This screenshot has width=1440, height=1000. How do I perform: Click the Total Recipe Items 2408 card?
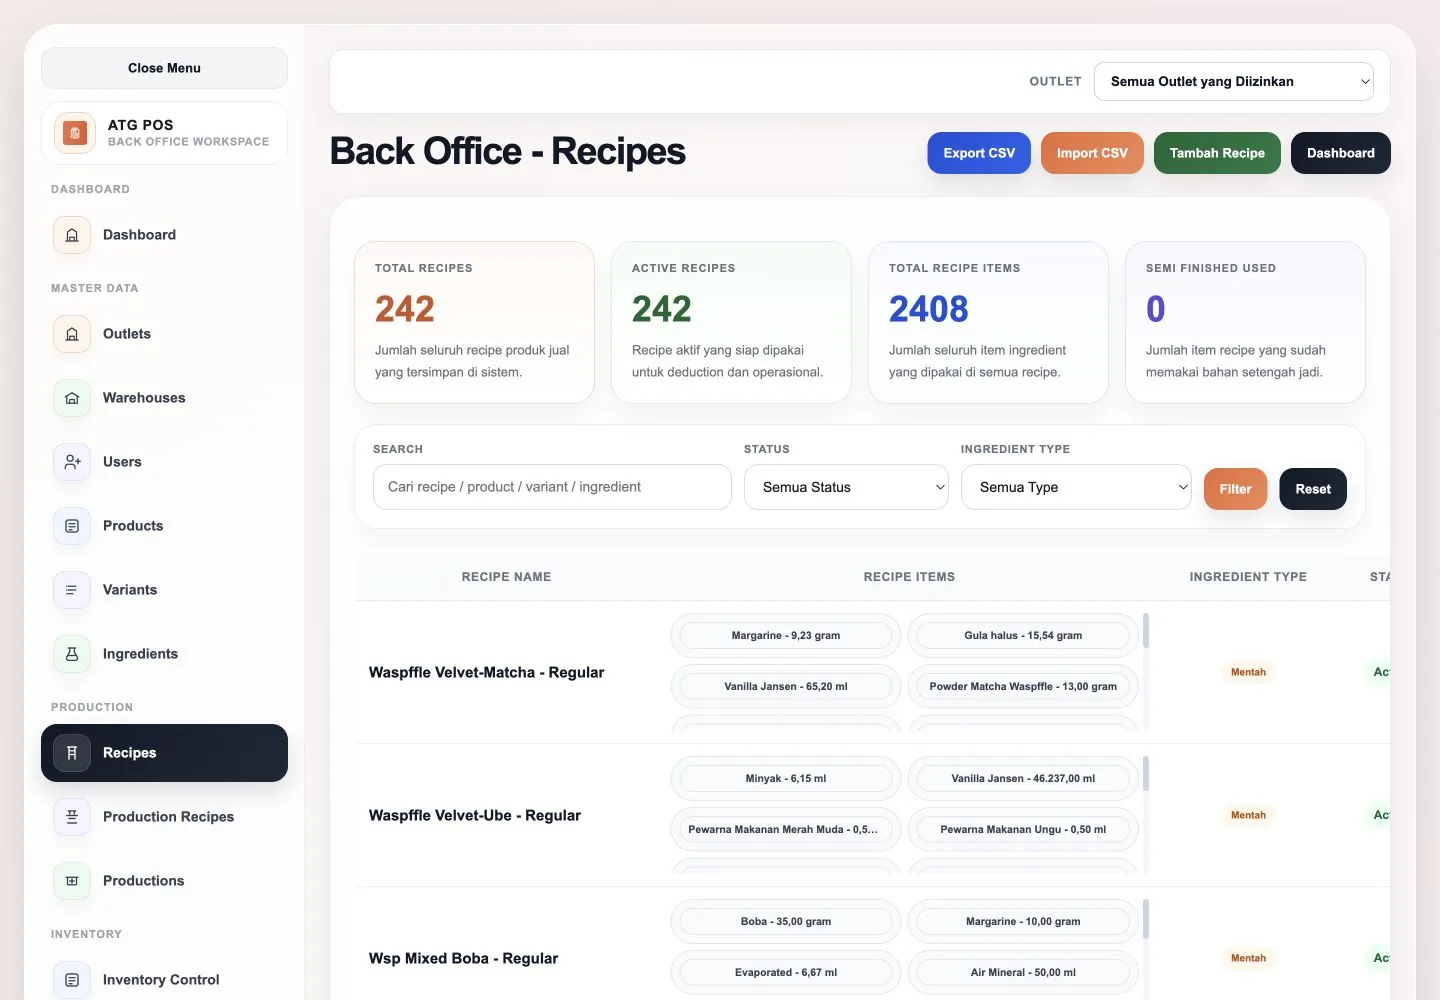tap(988, 322)
